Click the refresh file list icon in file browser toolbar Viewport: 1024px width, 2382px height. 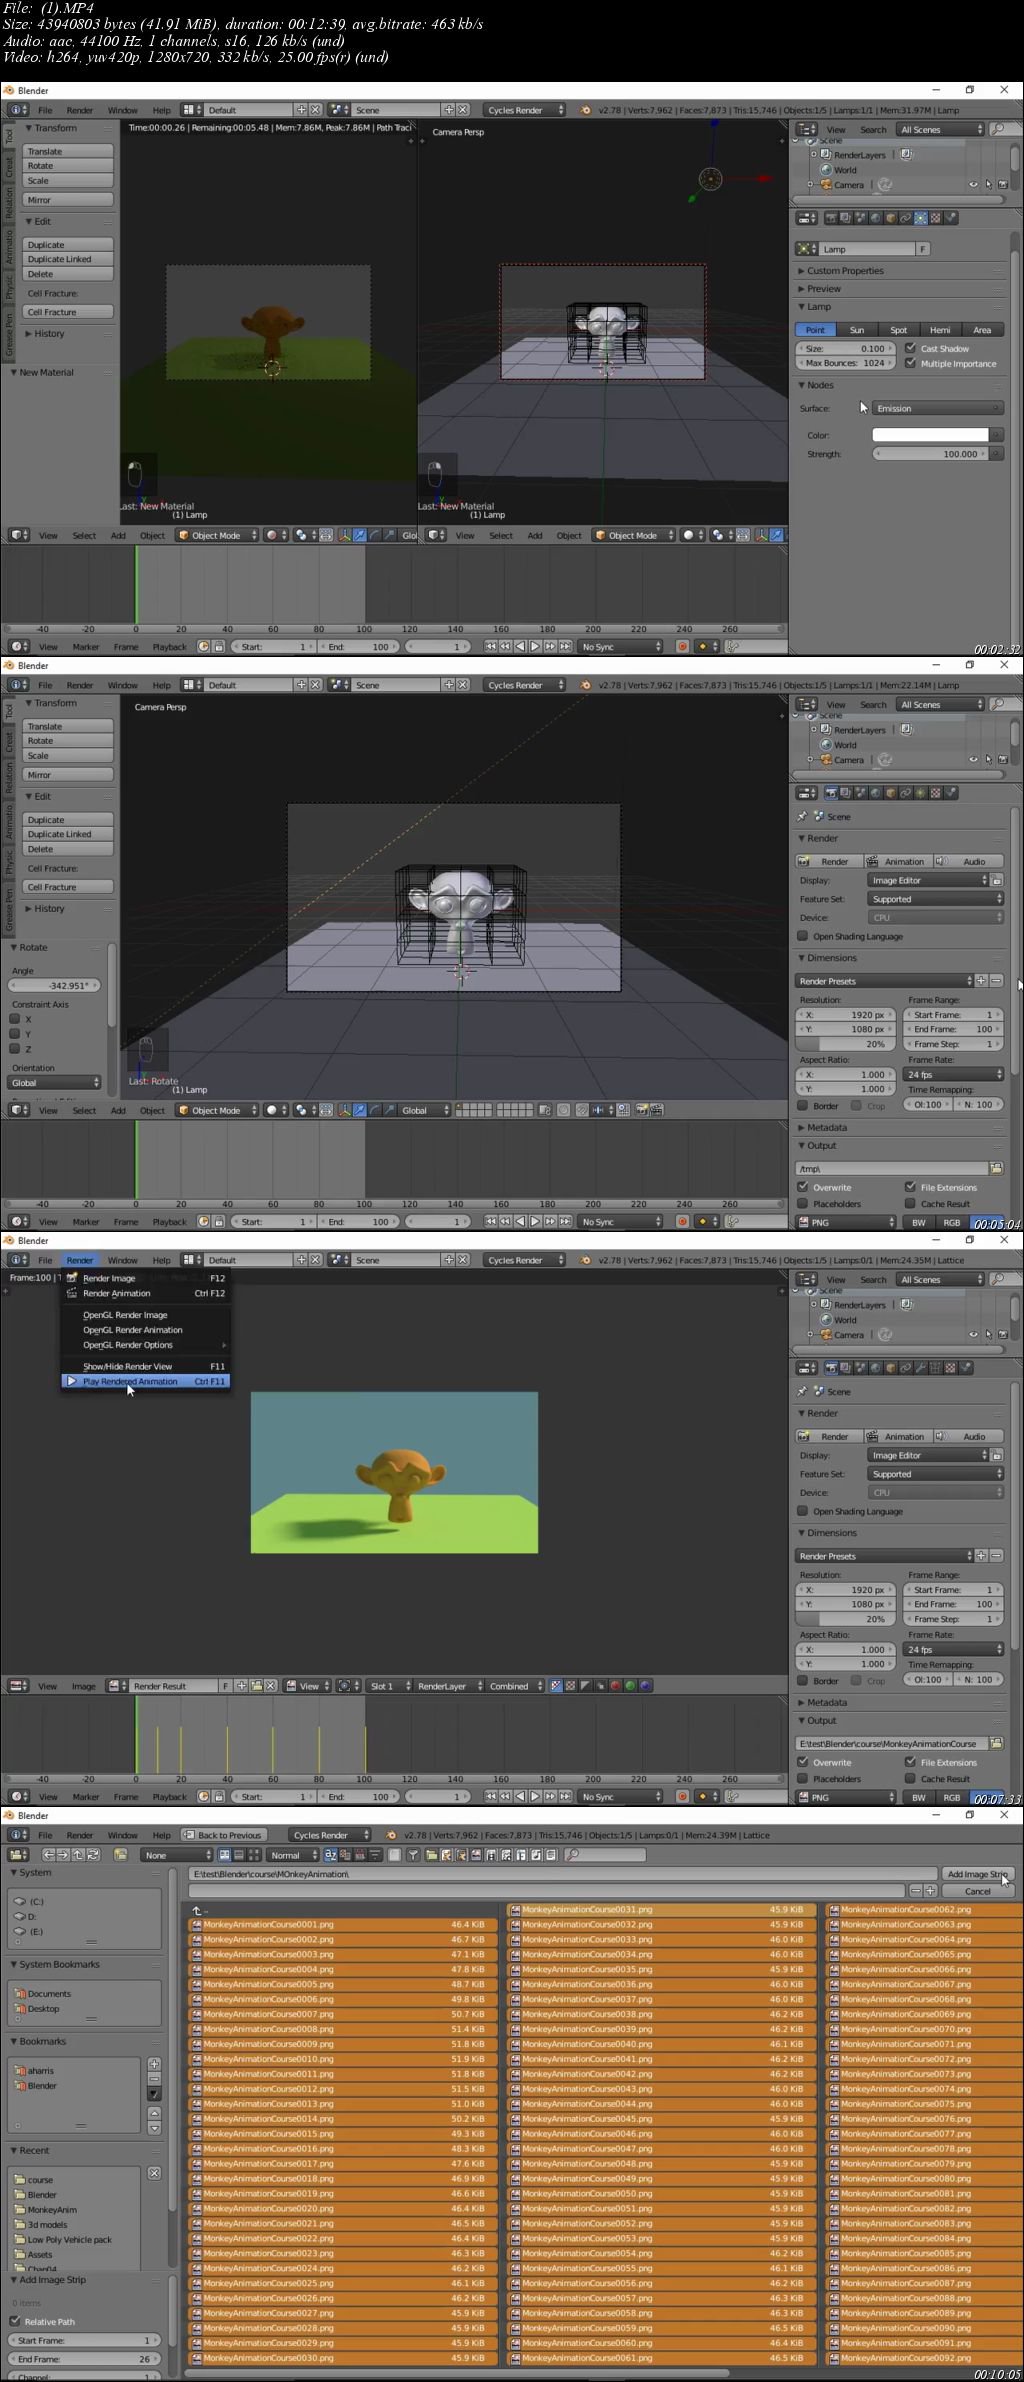click(93, 1855)
